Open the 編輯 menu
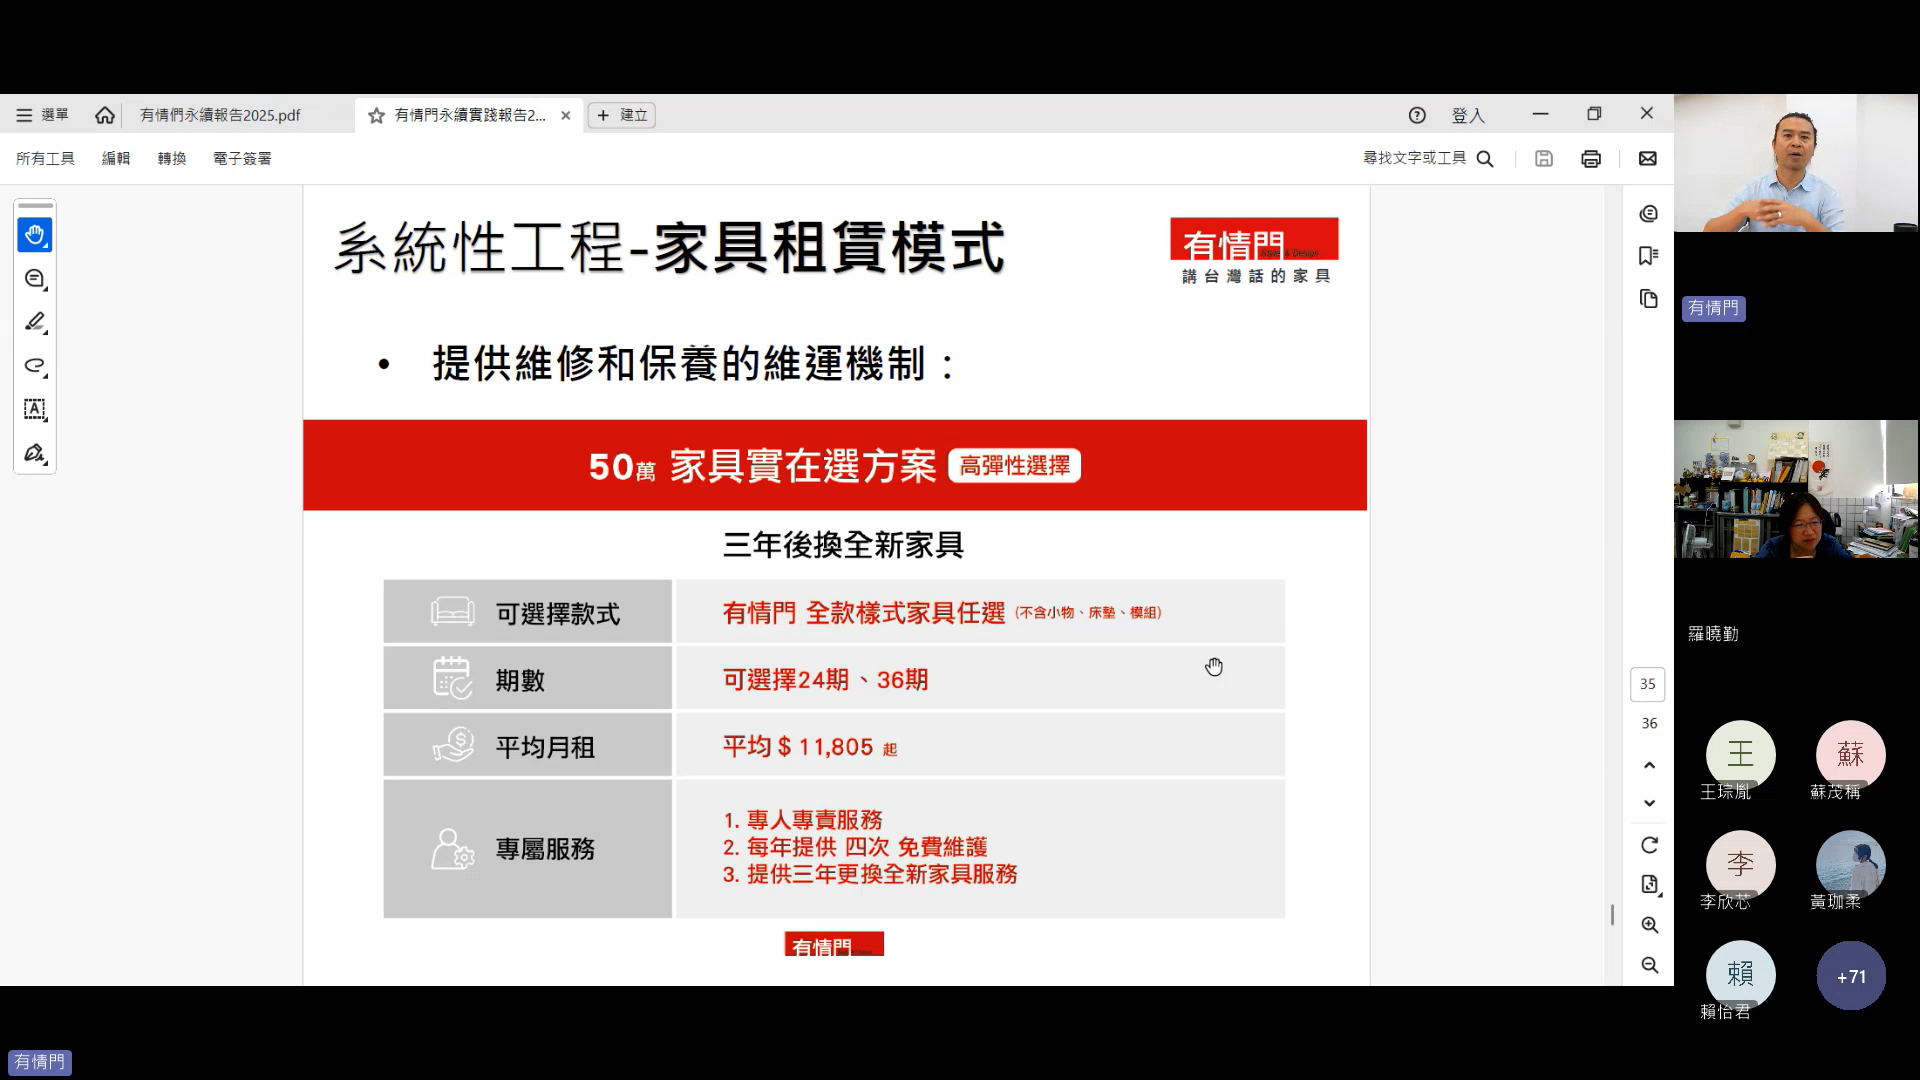 [116, 159]
